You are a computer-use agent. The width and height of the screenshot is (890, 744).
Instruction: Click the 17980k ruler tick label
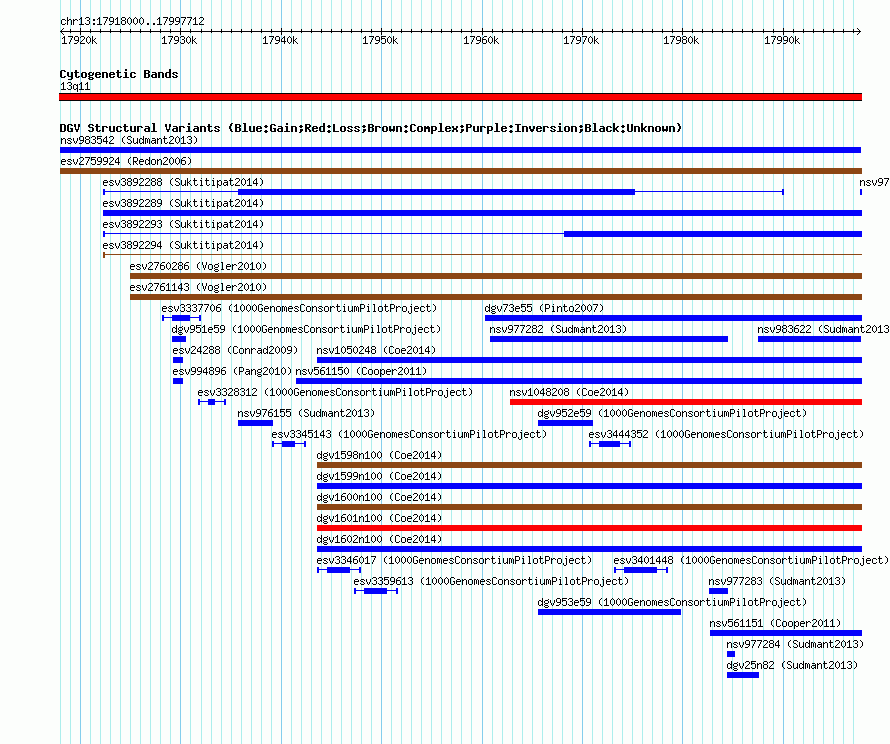click(681, 40)
